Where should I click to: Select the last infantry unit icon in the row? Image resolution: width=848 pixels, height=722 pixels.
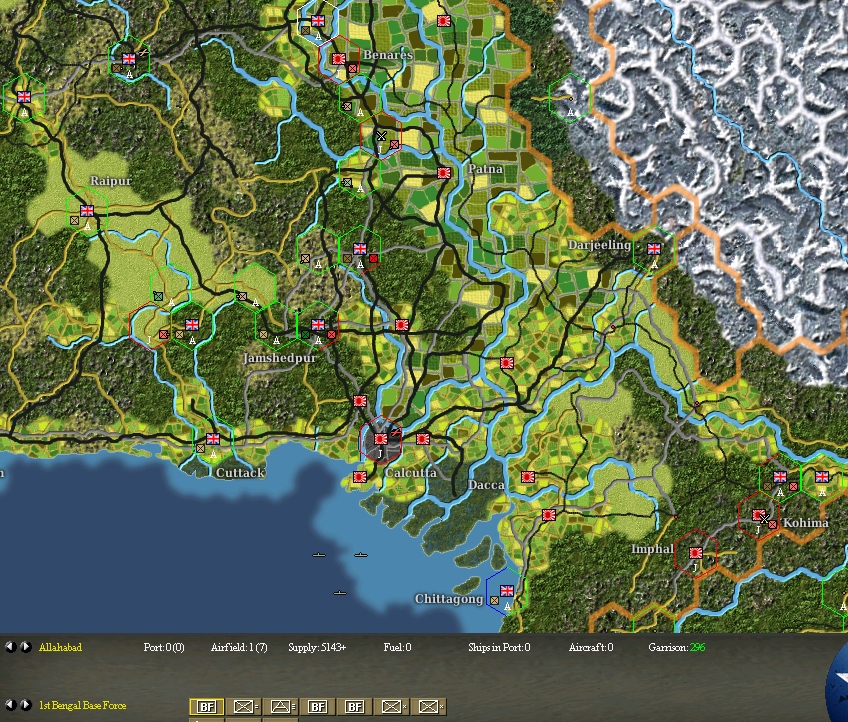428,706
